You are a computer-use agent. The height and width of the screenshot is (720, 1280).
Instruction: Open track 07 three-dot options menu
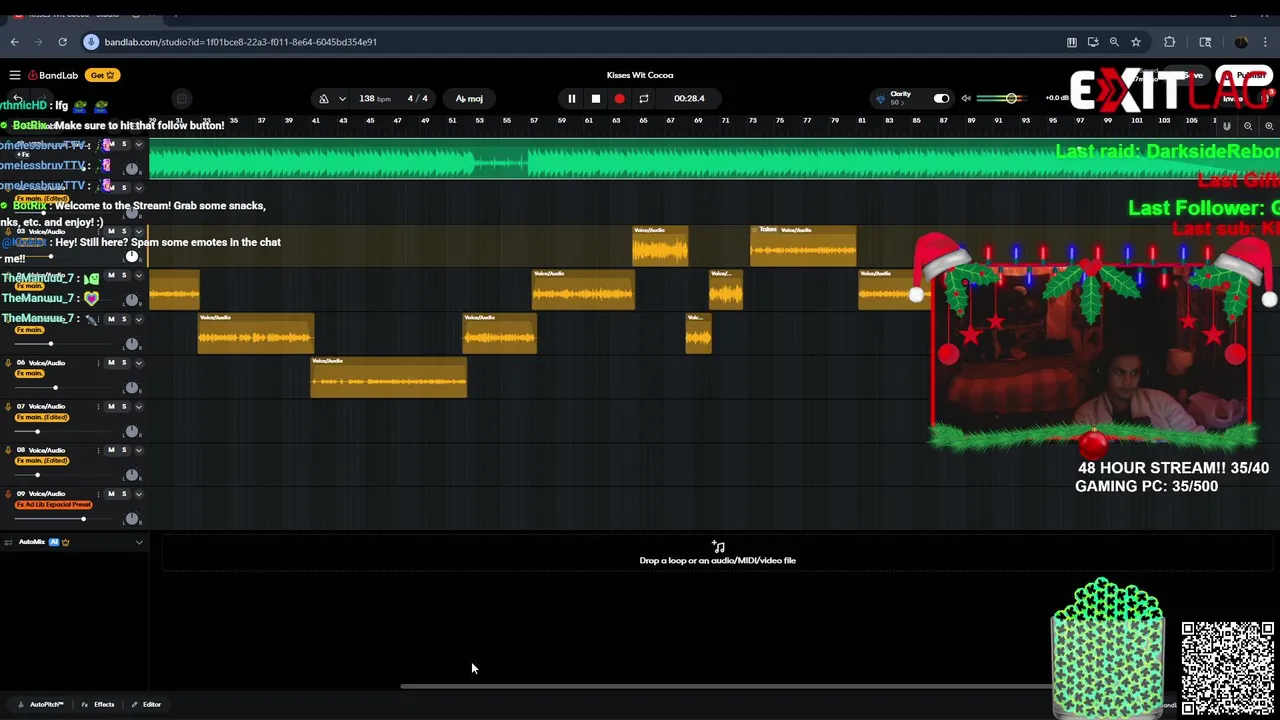point(99,407)
